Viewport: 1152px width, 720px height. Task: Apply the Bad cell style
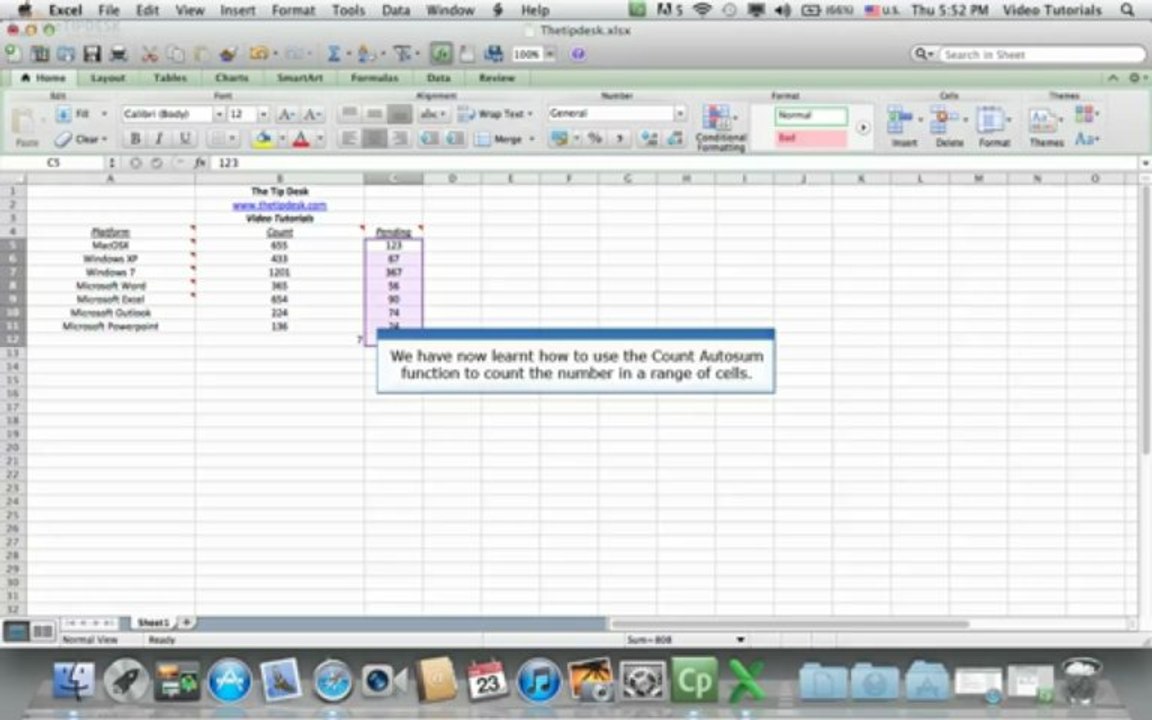810,138
